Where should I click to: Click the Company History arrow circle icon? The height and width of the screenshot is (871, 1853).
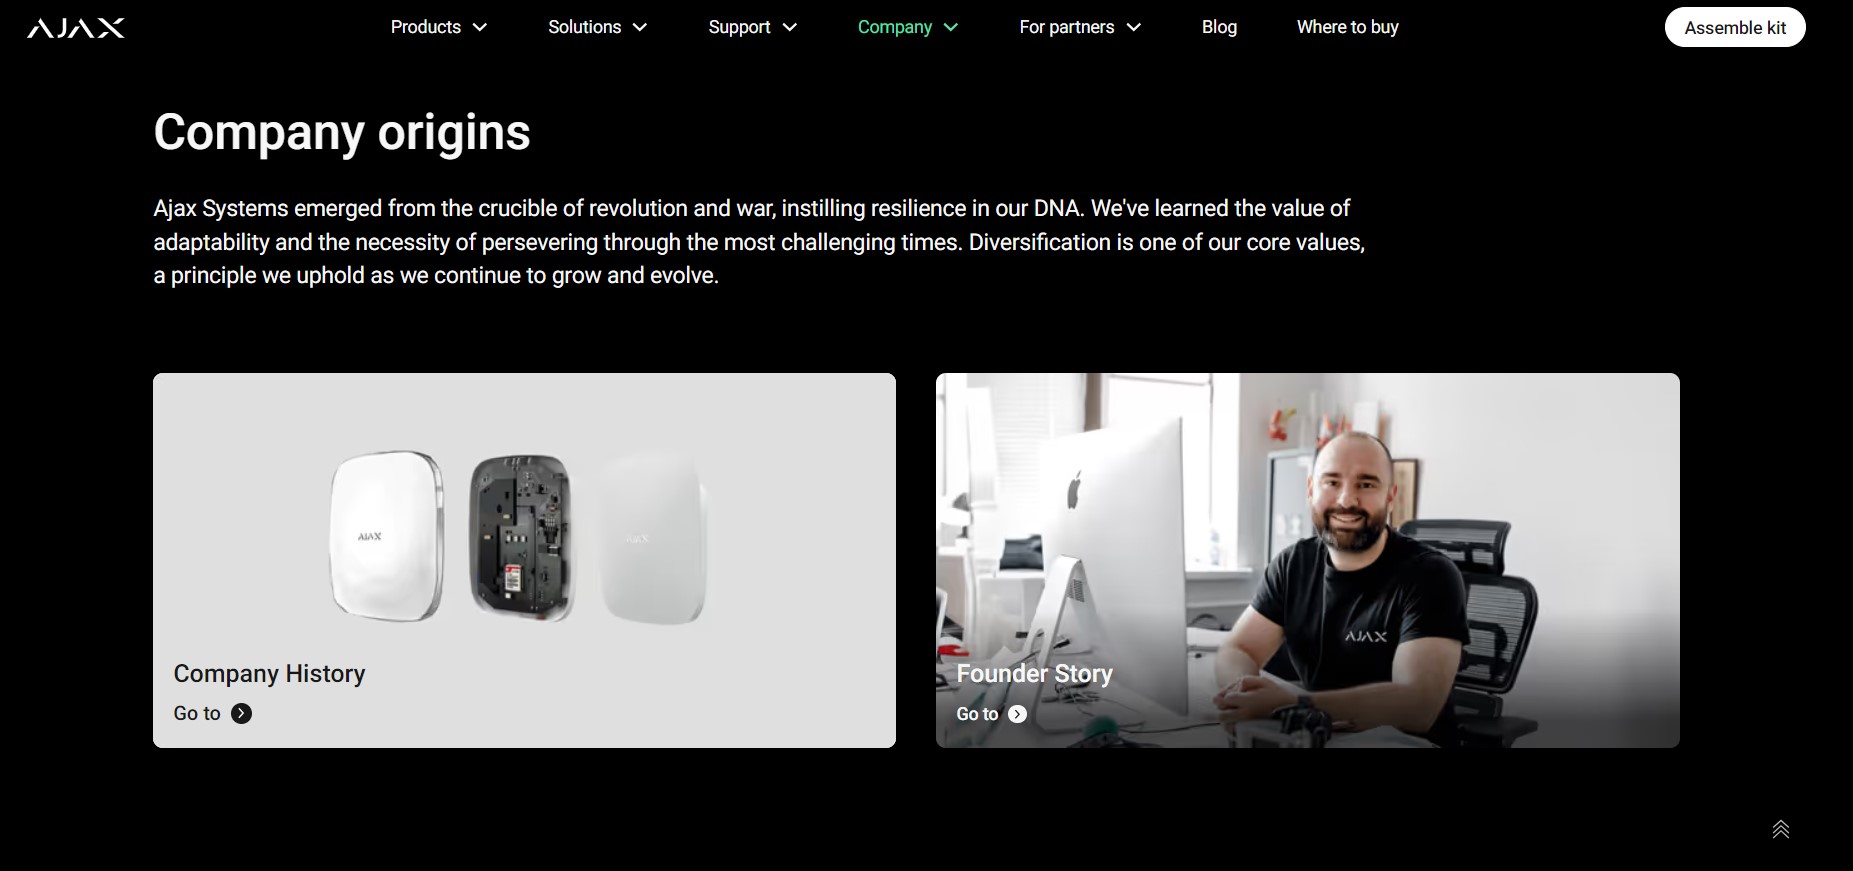(x=241, y=713)
